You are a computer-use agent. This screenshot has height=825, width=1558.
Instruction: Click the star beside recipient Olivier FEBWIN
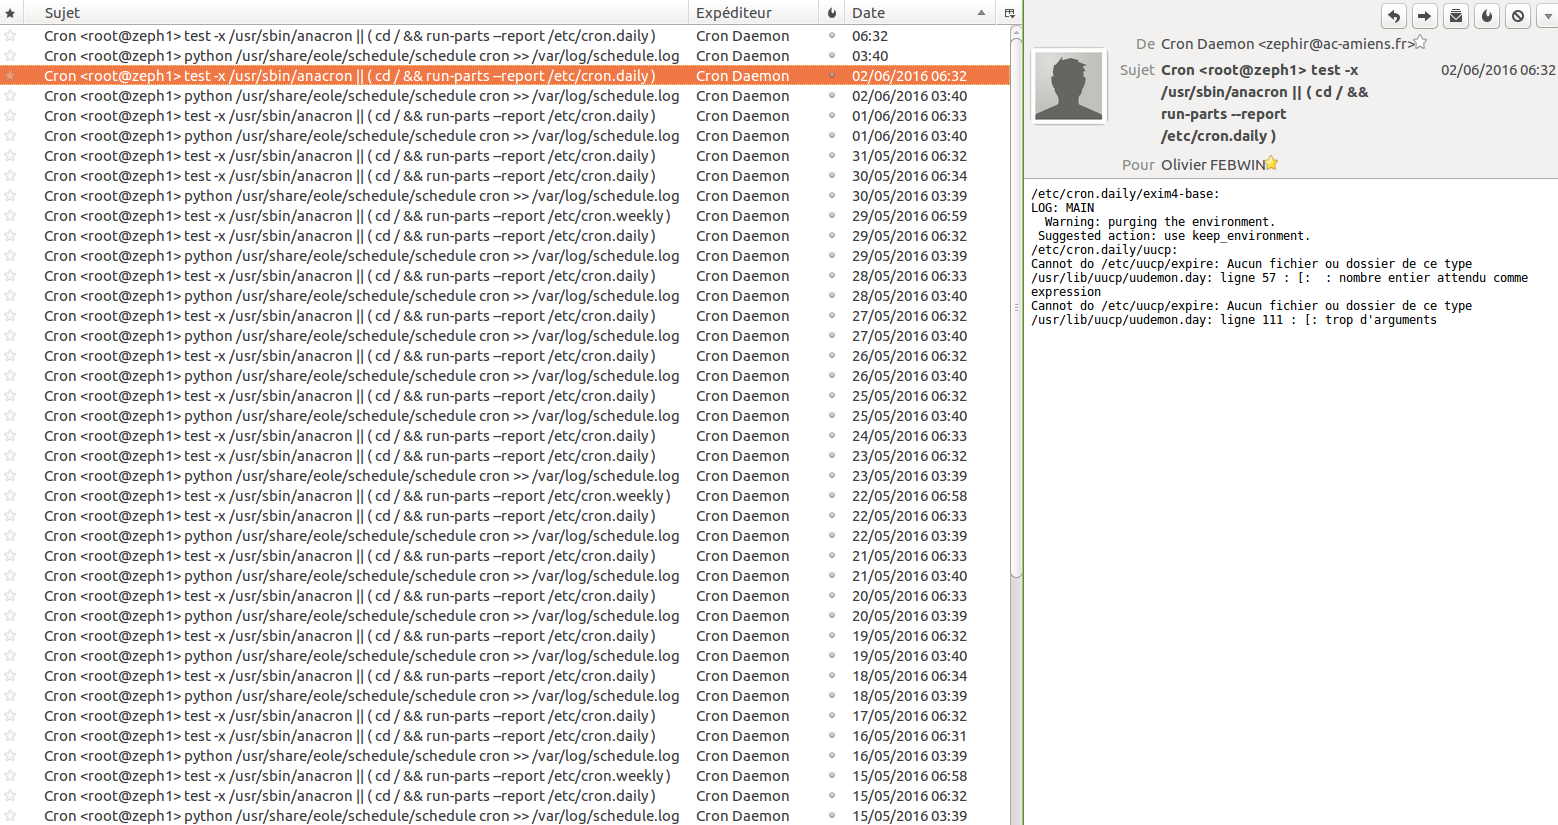1272,163
